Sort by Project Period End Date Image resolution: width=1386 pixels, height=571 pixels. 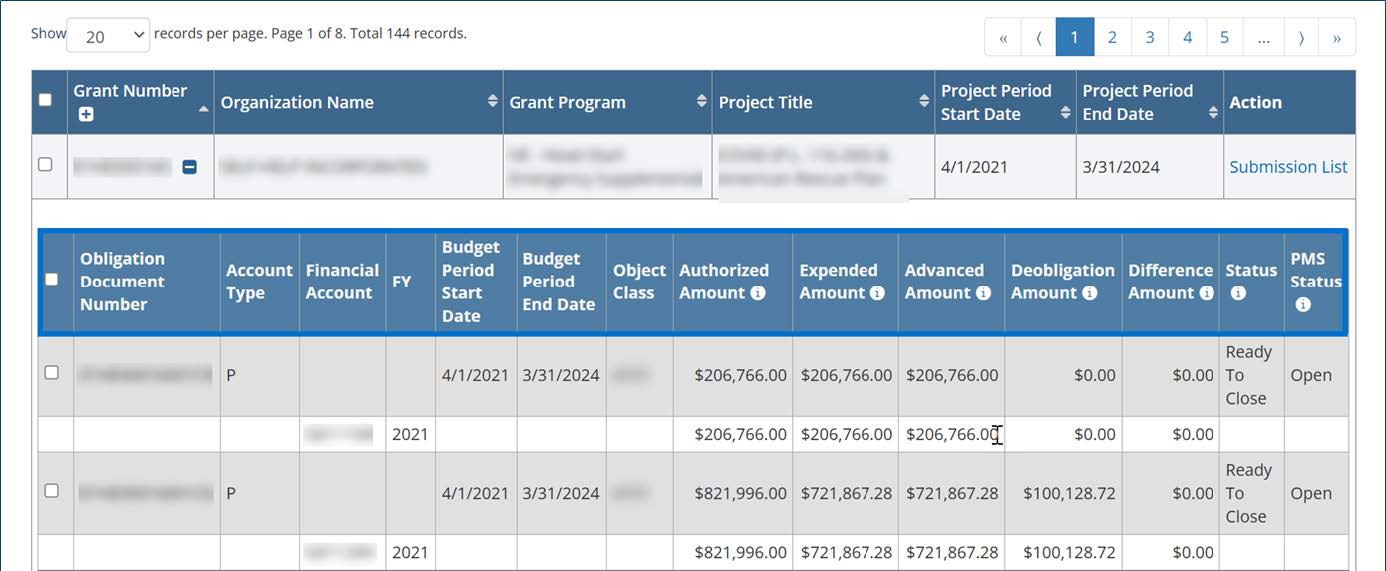pyautogui.click(x=1214, y=113)
